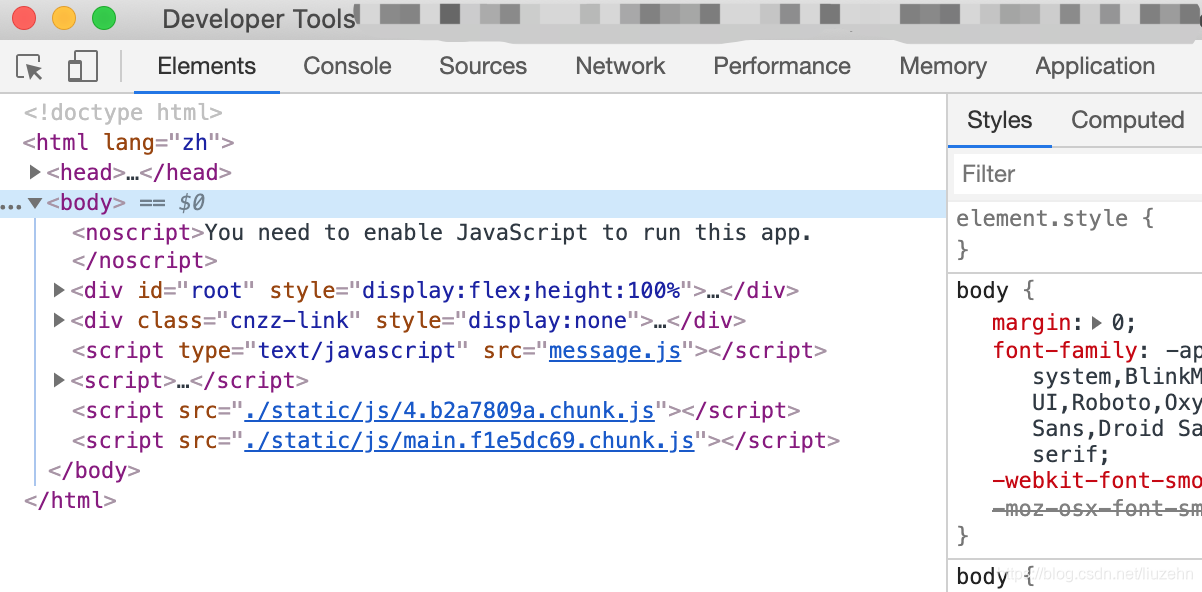Open the 4.b2a7809a.chunk.js link
This screenshot has height=592, width=1202.
[449, 411]
